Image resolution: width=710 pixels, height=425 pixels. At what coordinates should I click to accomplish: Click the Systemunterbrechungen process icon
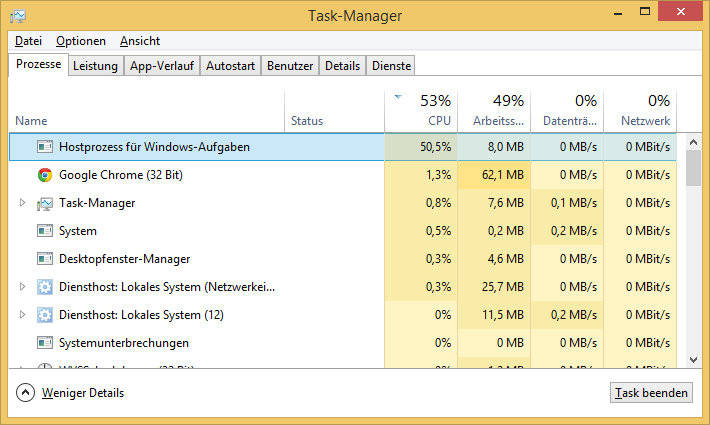(45, 343)
